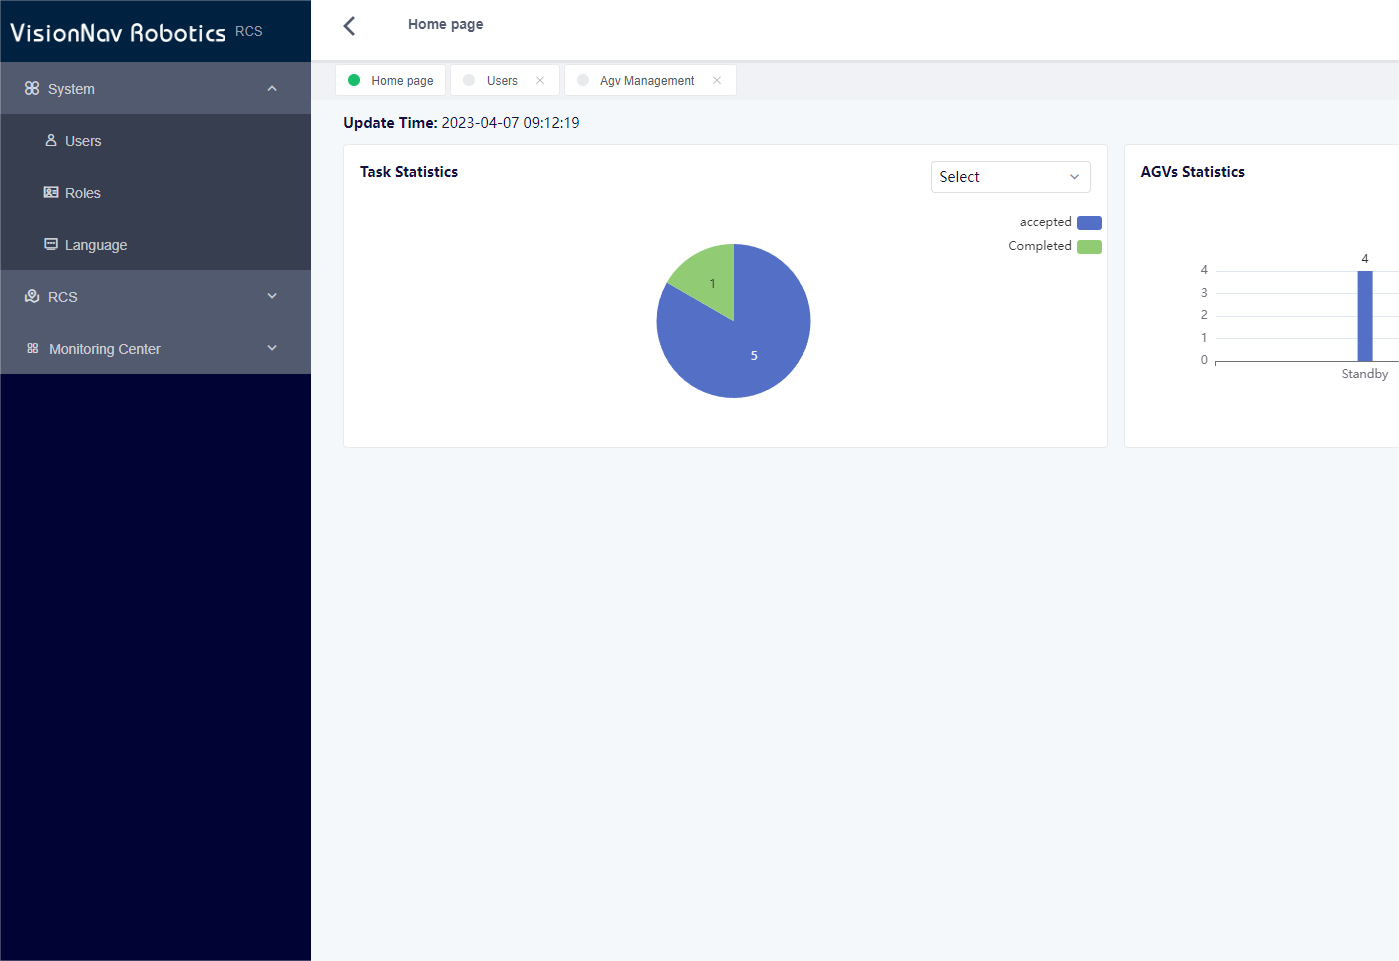Expand the RCS menu section
Image resolution: width=1399 pixels, height=961 pixels.
[272, 296]
